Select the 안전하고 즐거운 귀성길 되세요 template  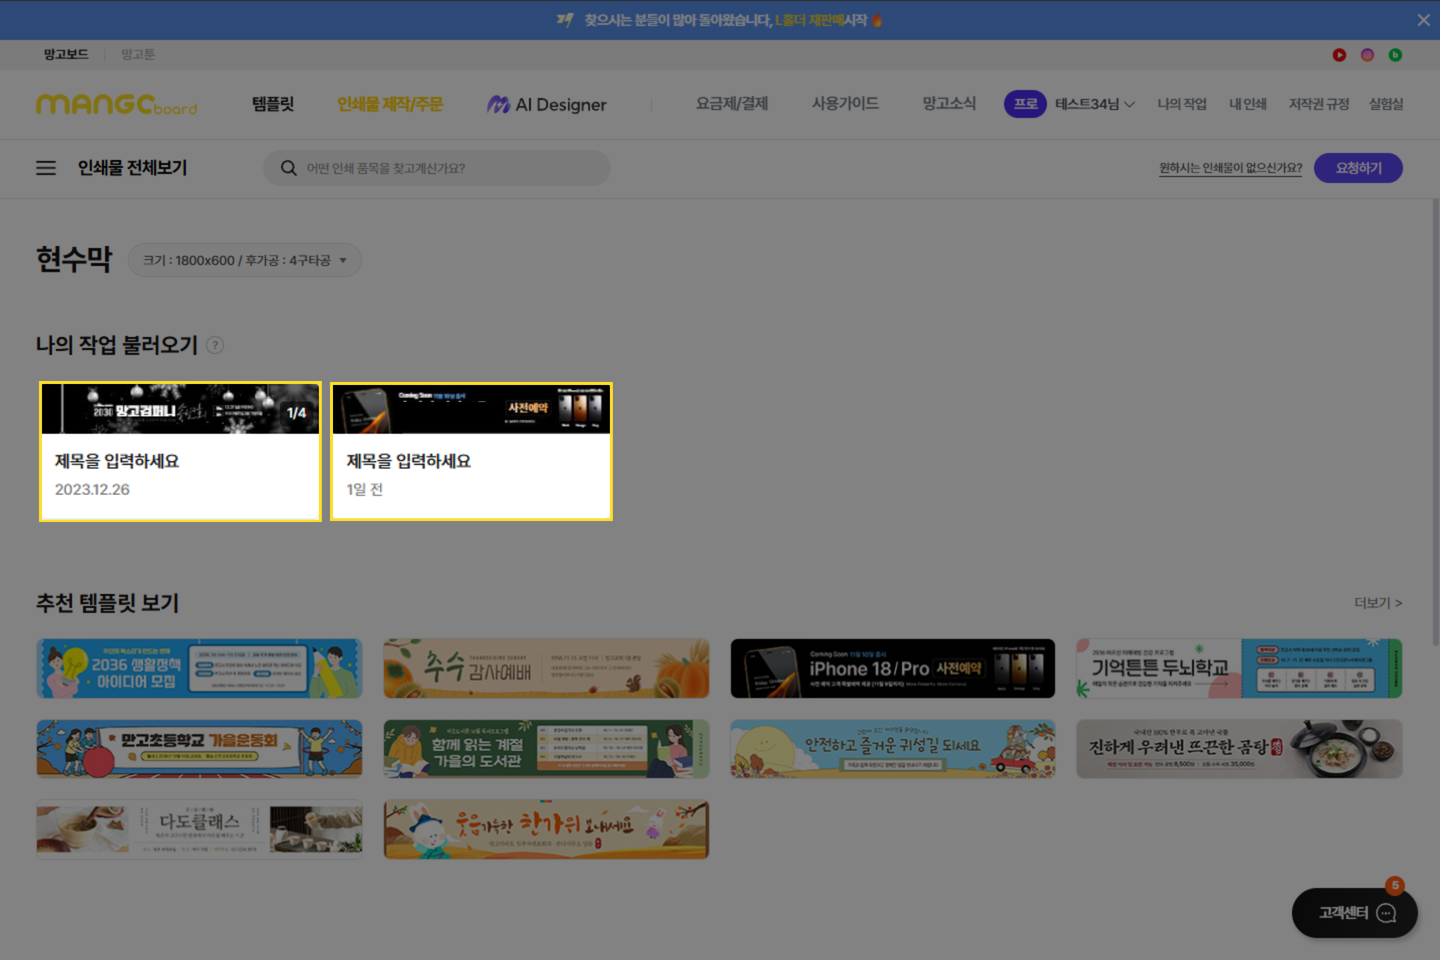[x=892, y=749]
